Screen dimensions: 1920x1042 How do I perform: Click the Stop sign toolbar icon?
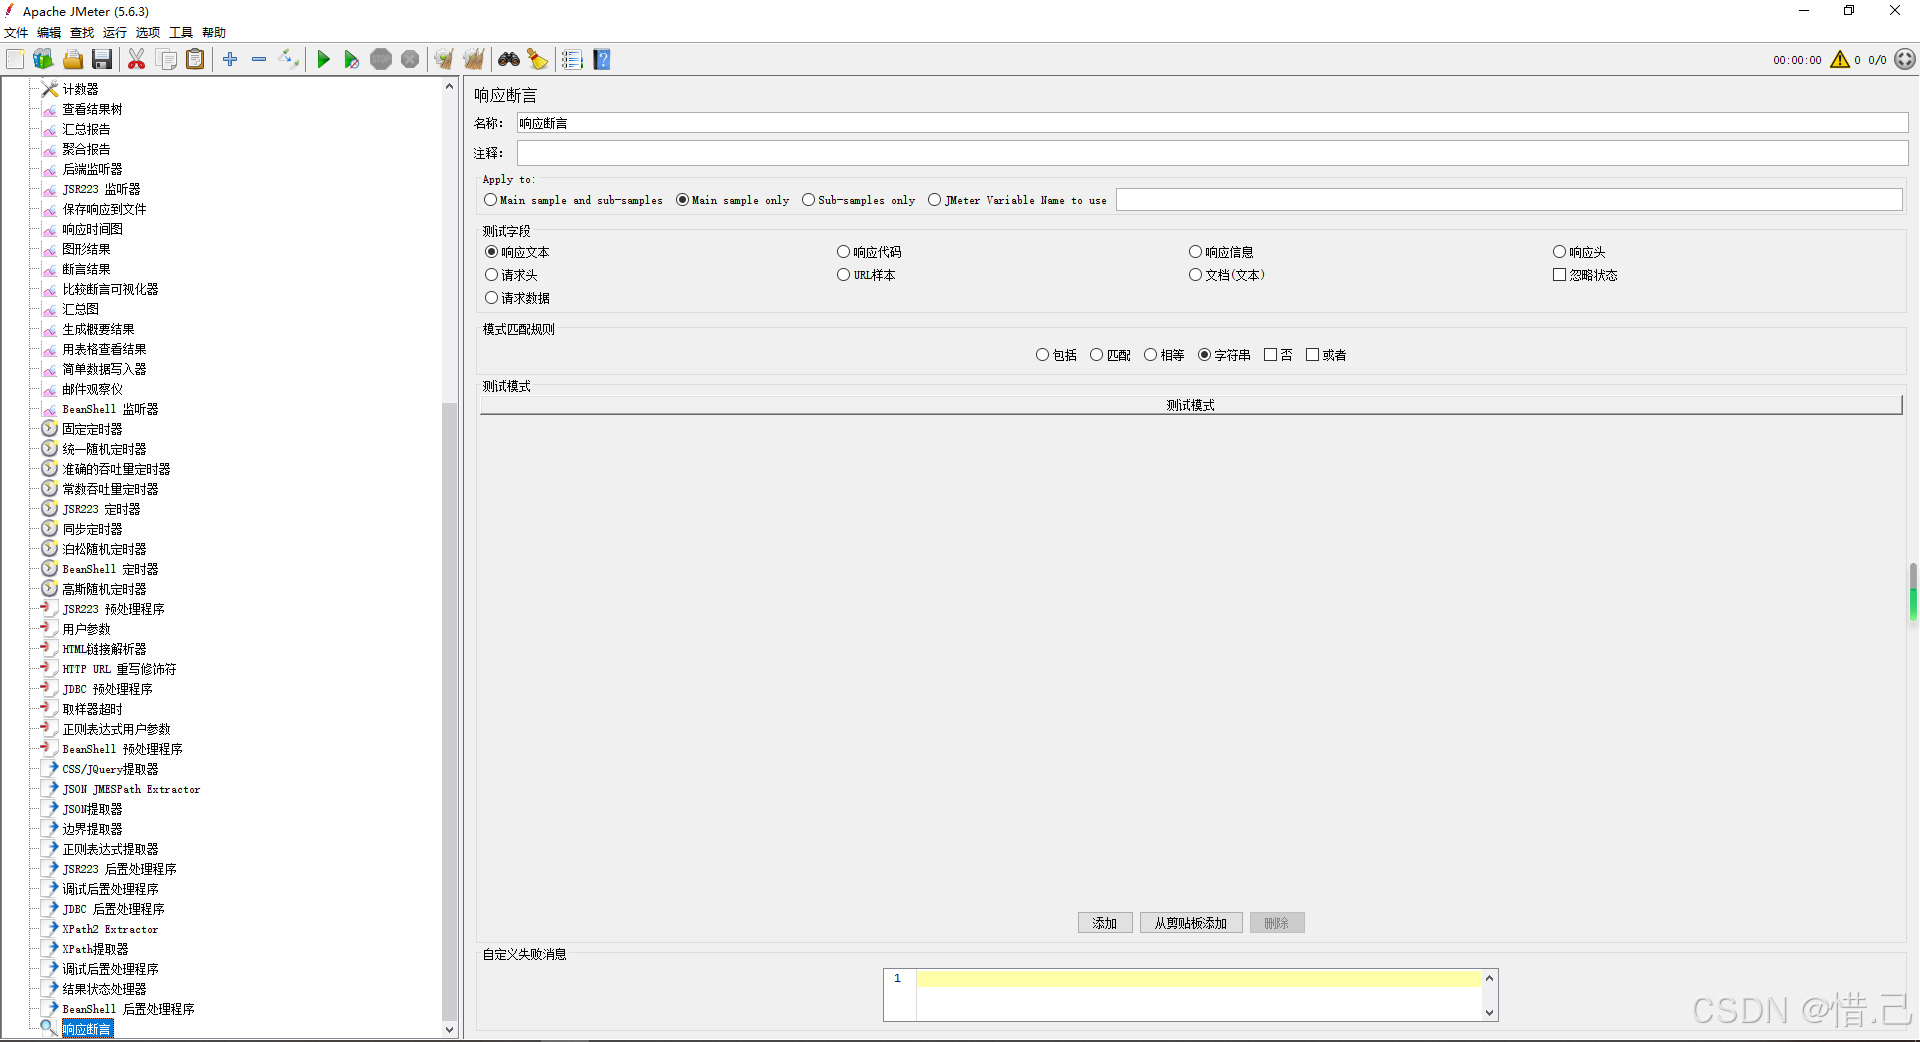point(381,60)
